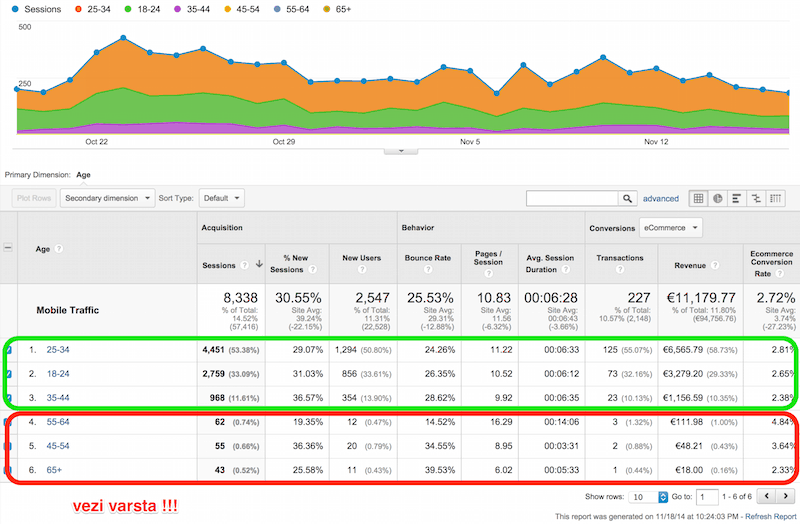Viewport: 800px width, 524px height.
Task: Click the Refresh Report link
Action: coord(770,516)
